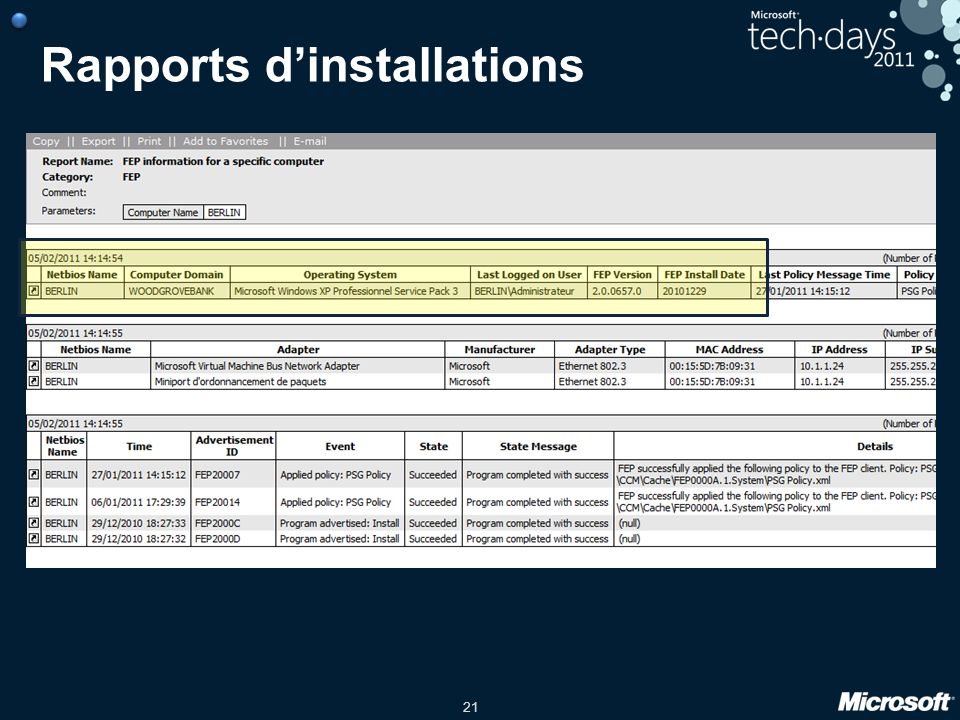Select the timestamp 05/02/2011 14:14:54
Screen dimensions: 960x720
coord(75,258)
